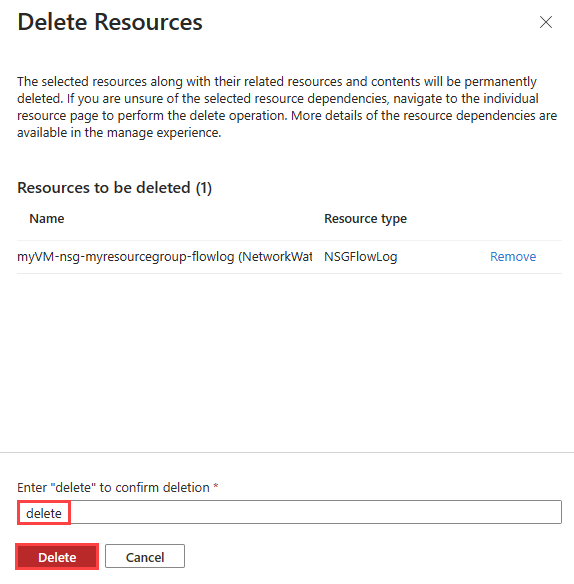
Task: Click the NSGFlowLog resource type cell
Action: click(361, 257)
